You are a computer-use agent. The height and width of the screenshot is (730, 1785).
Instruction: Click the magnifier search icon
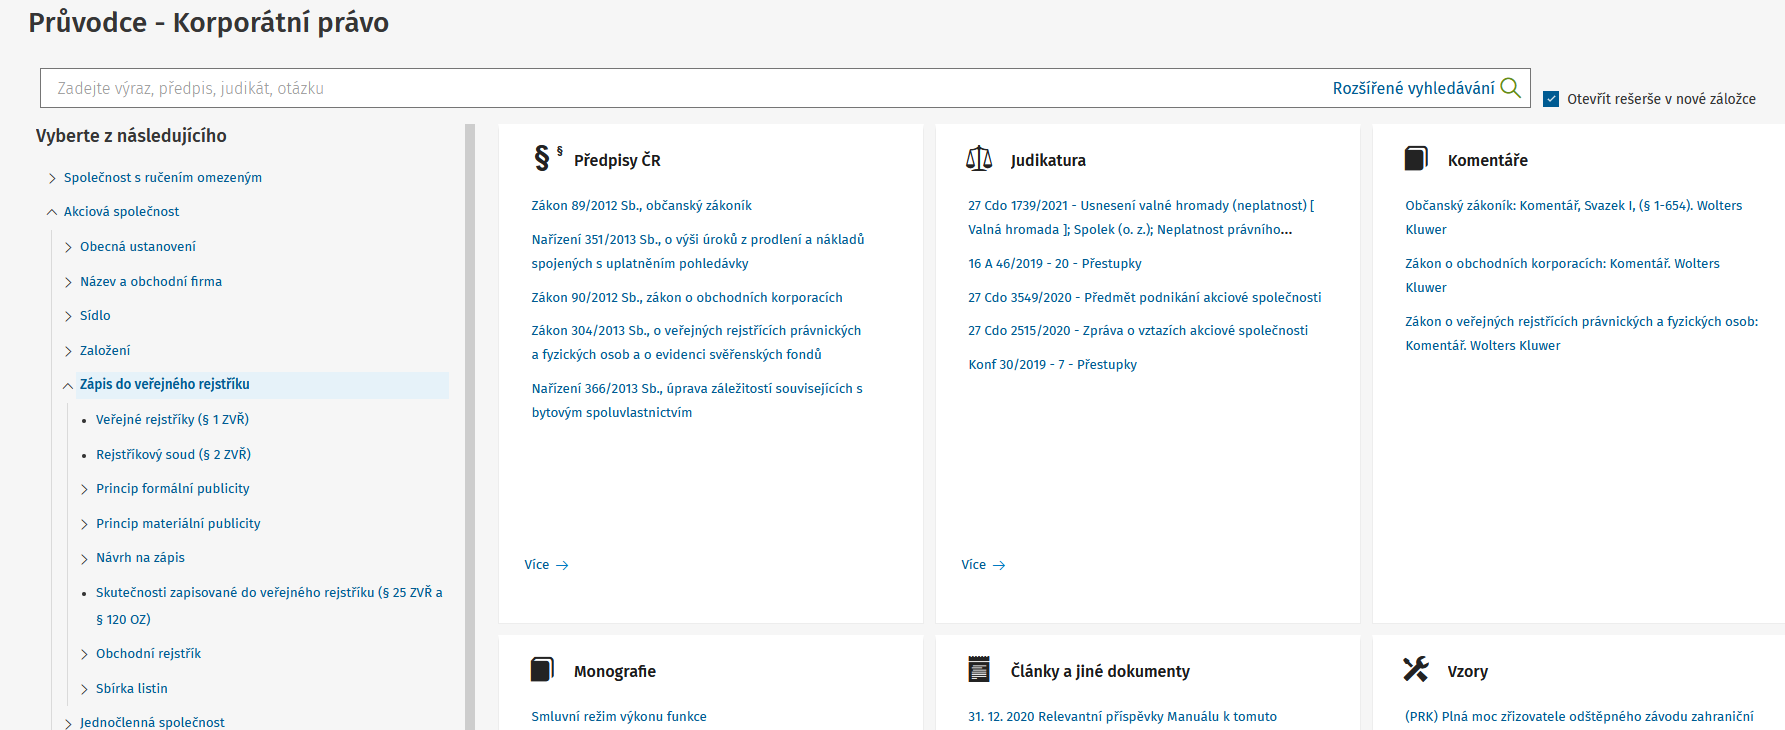(1511, 88)
